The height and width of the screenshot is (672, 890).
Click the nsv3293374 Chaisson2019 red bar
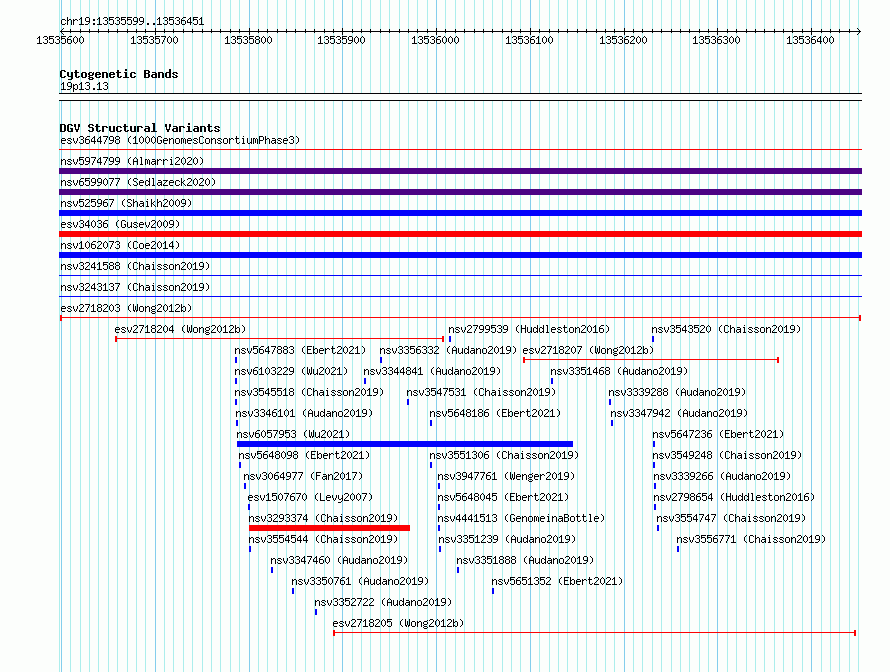tap(329, 528)
